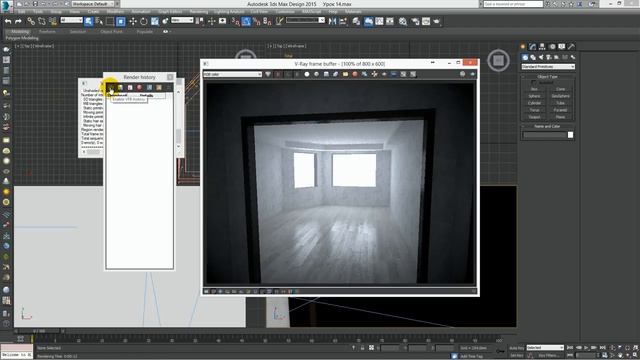The height and width of the screenshot is (360, 640).
Task: Click the Teapot primitive button
Action: pos(534,117)
